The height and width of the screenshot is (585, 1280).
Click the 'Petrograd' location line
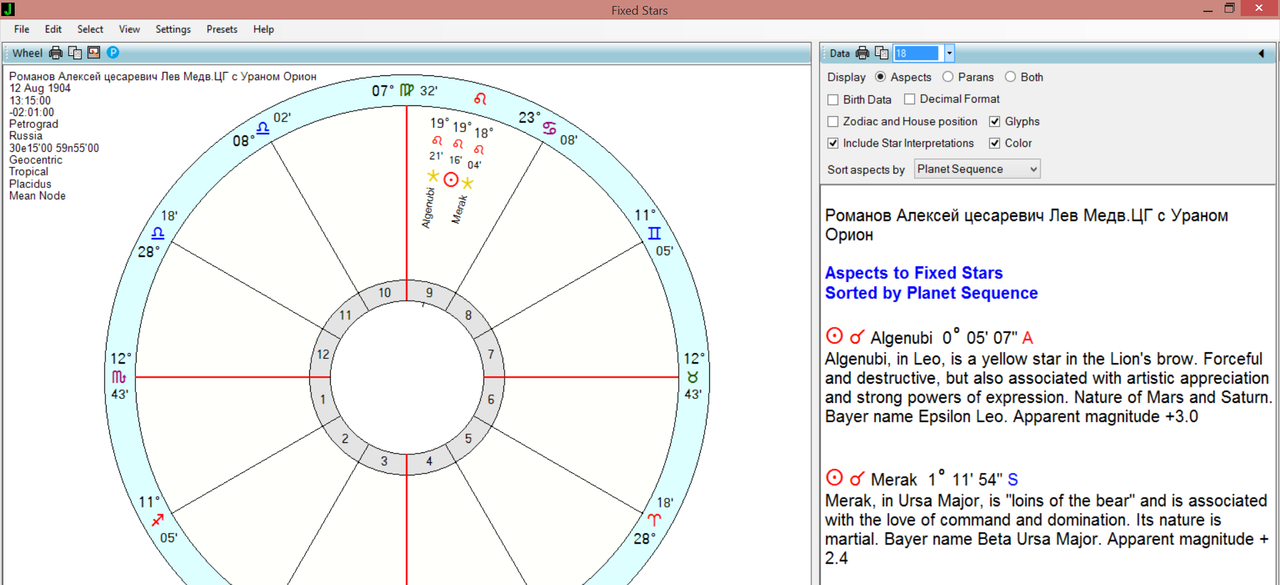tap(33, 124)
